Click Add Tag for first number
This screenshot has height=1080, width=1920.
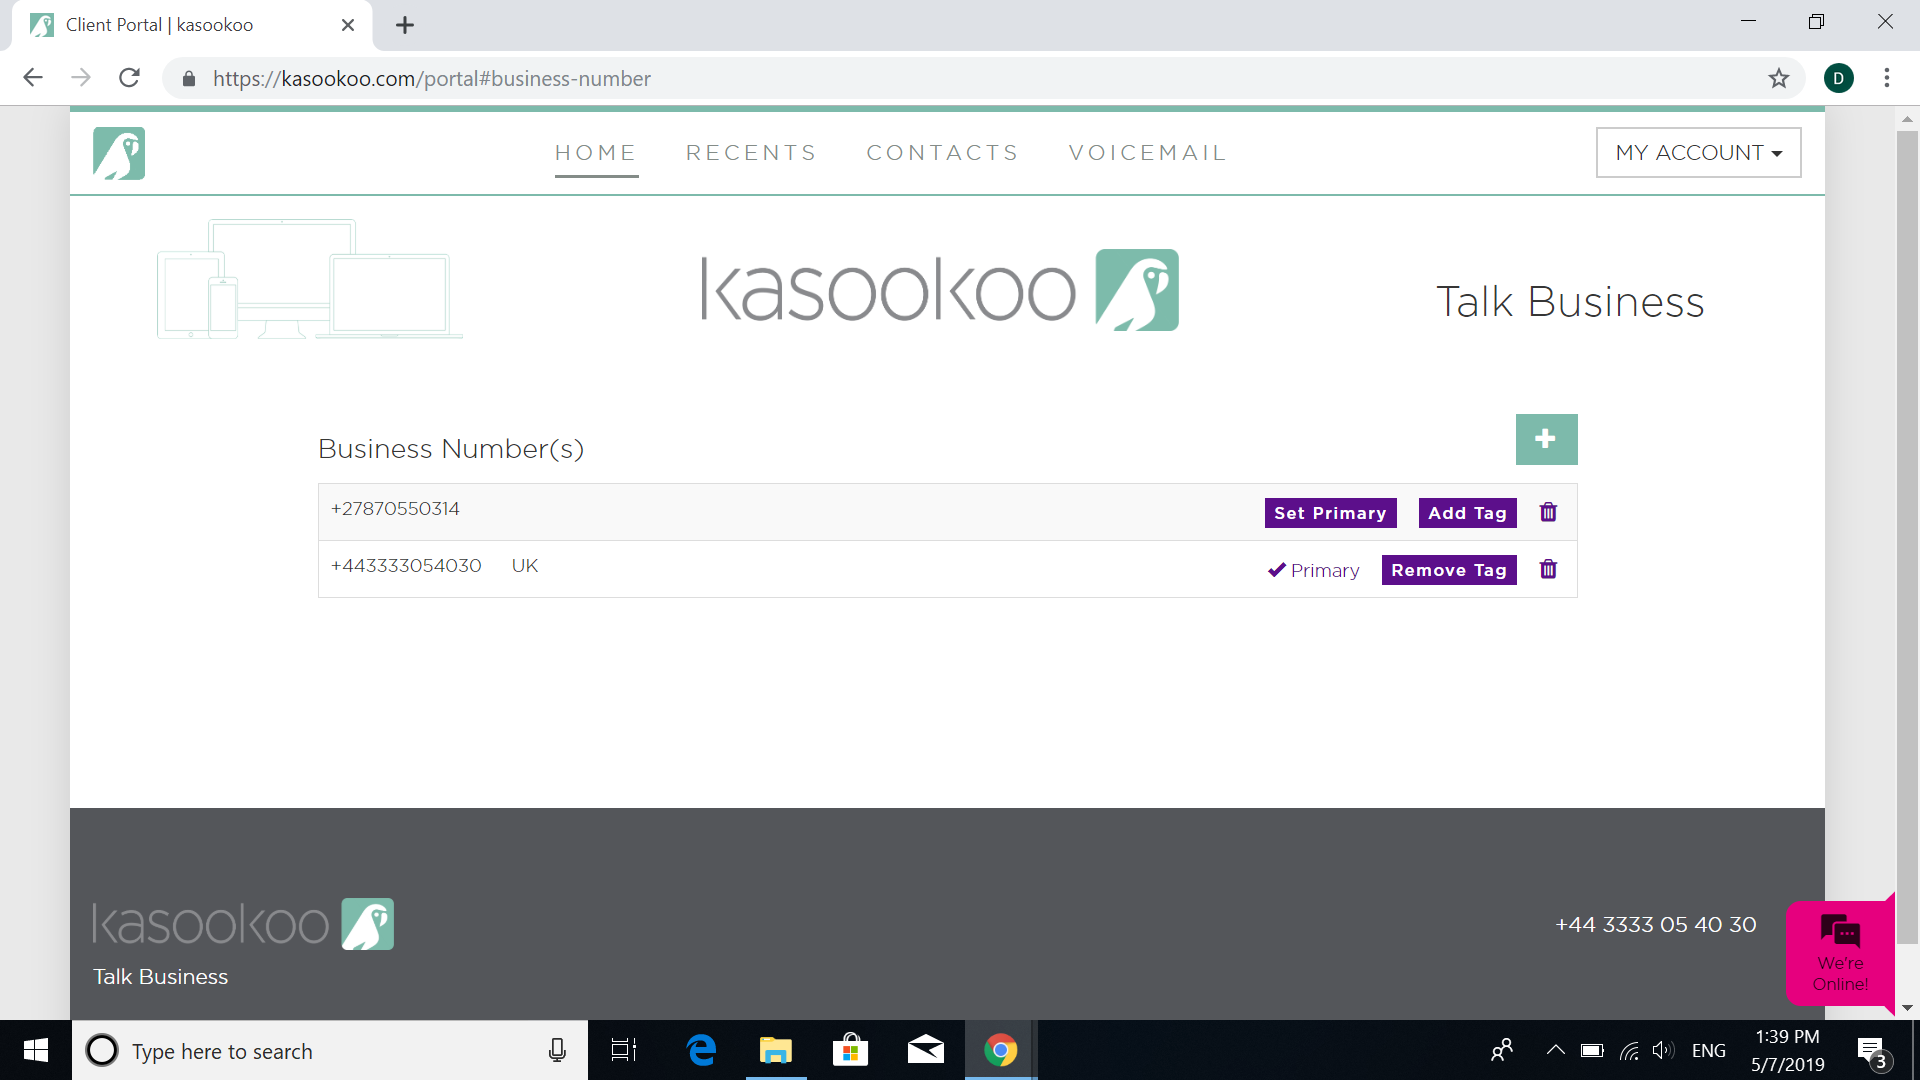click(1467, 512)
